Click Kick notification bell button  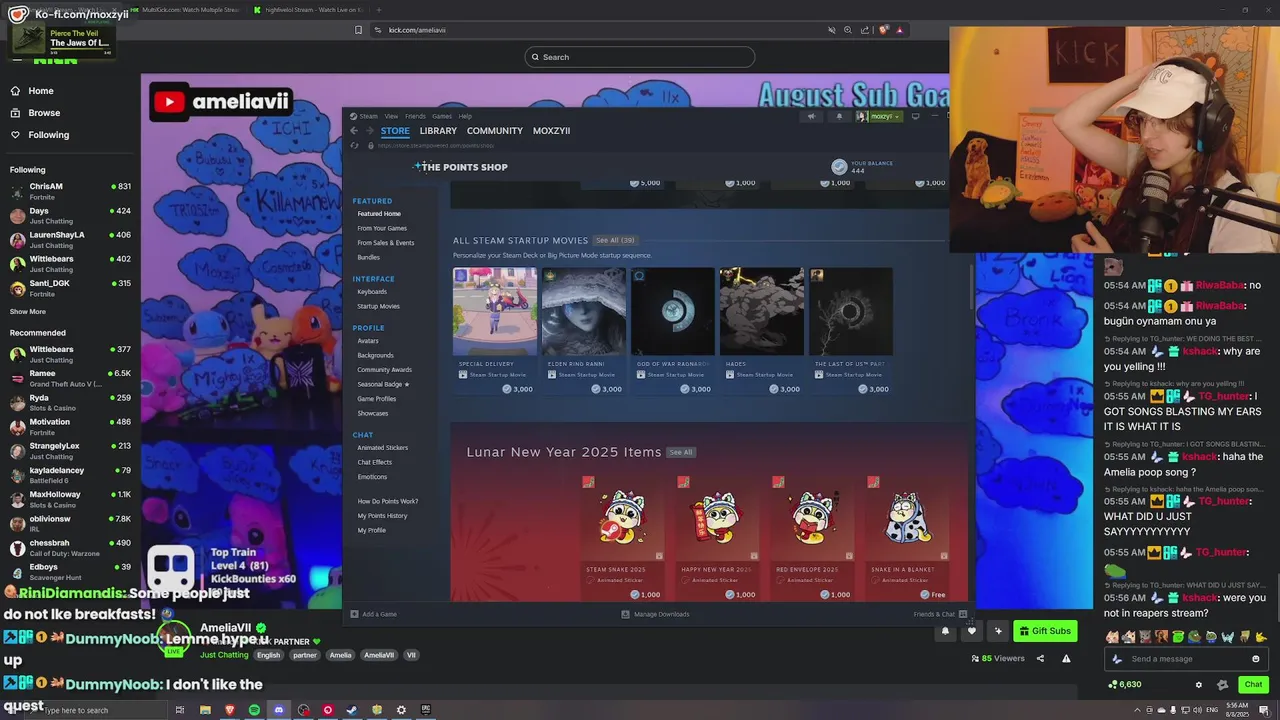tap(945, 631)
